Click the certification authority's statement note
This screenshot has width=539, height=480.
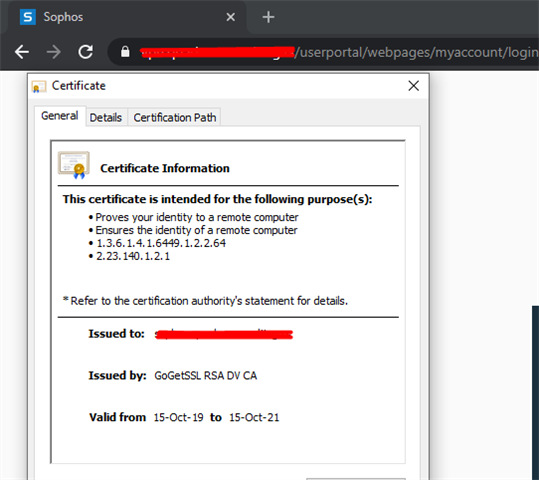pyautogui.click(x=205, y=301)
